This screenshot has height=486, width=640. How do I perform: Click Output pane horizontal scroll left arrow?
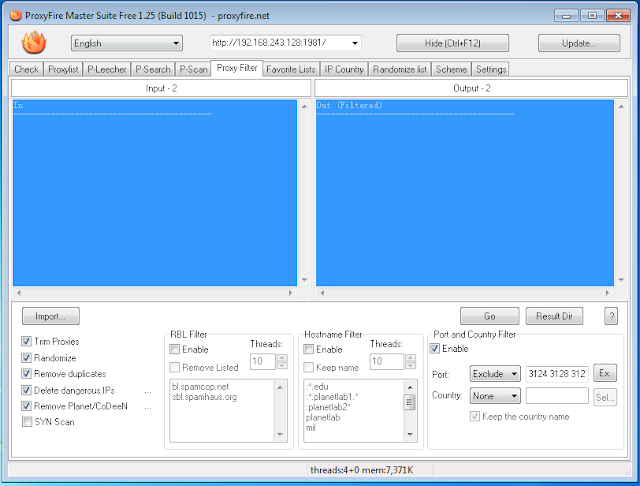[322, 293]
